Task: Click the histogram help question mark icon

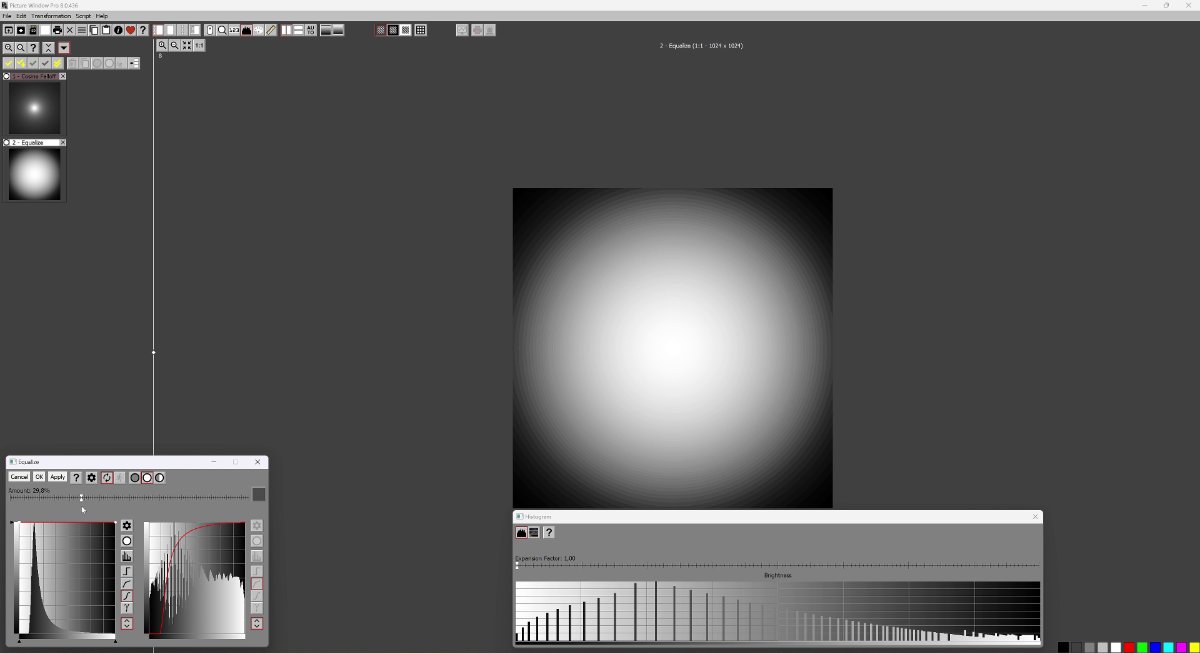Action: pyautogui.click(x=548, y=533)
